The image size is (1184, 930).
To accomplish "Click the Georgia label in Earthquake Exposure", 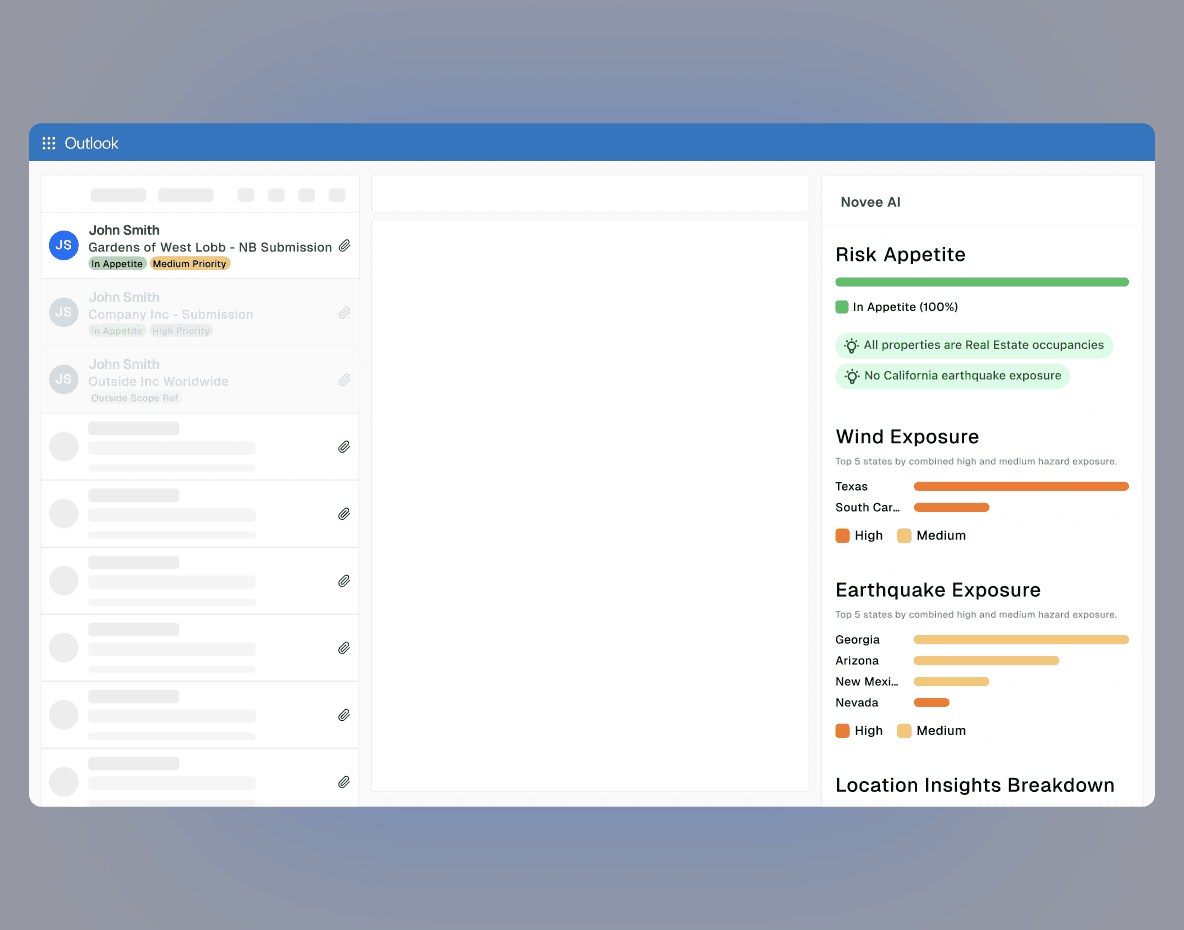I will pyautogui.click(x=858, y=640).
